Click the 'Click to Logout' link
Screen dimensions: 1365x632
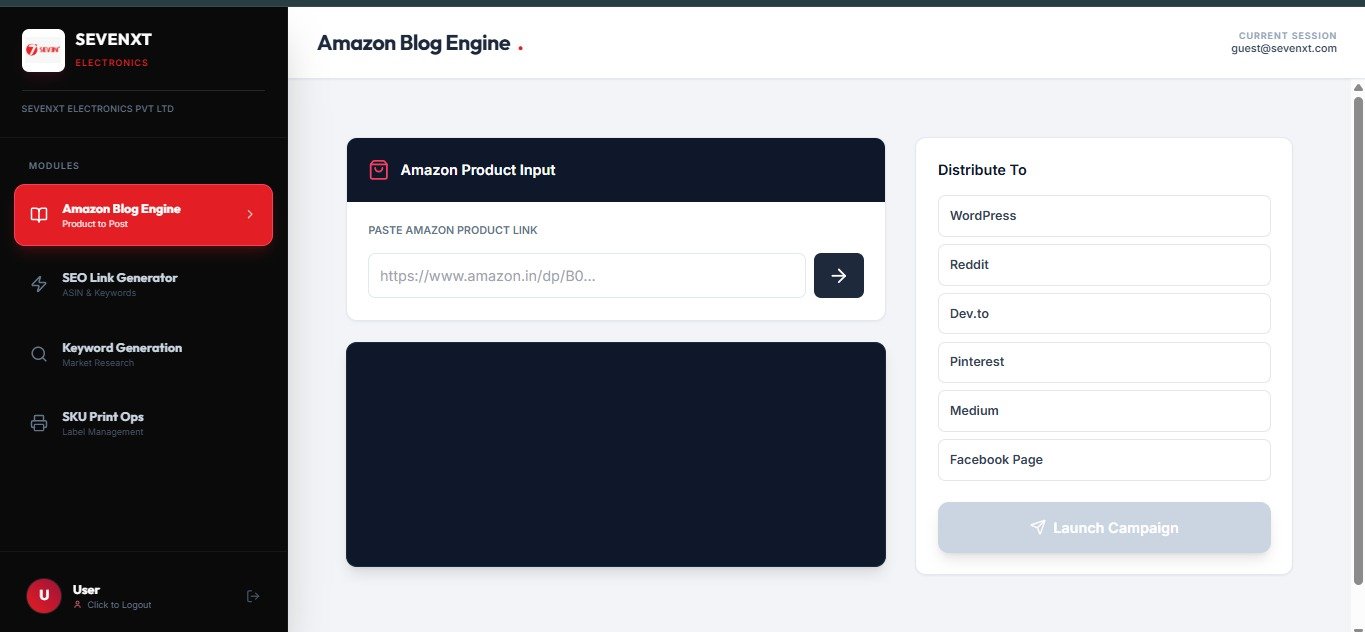tap(119, 605)
